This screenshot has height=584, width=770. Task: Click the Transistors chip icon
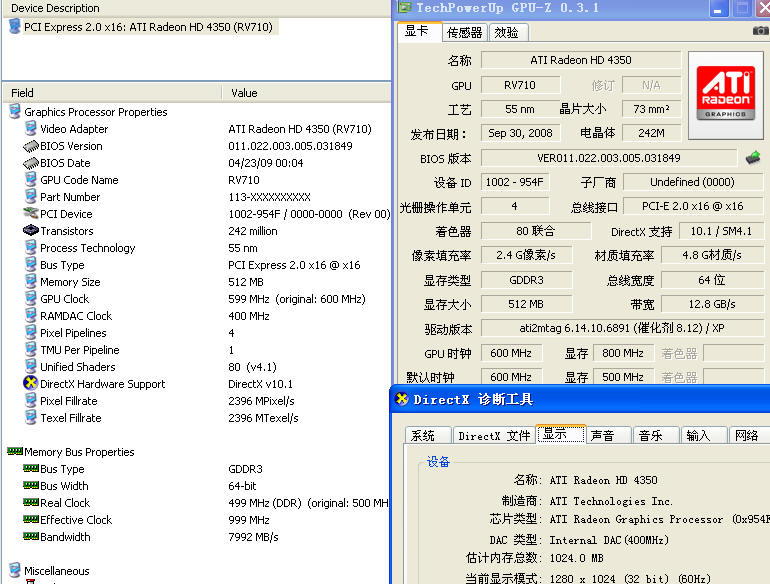[x=30, y=230]
